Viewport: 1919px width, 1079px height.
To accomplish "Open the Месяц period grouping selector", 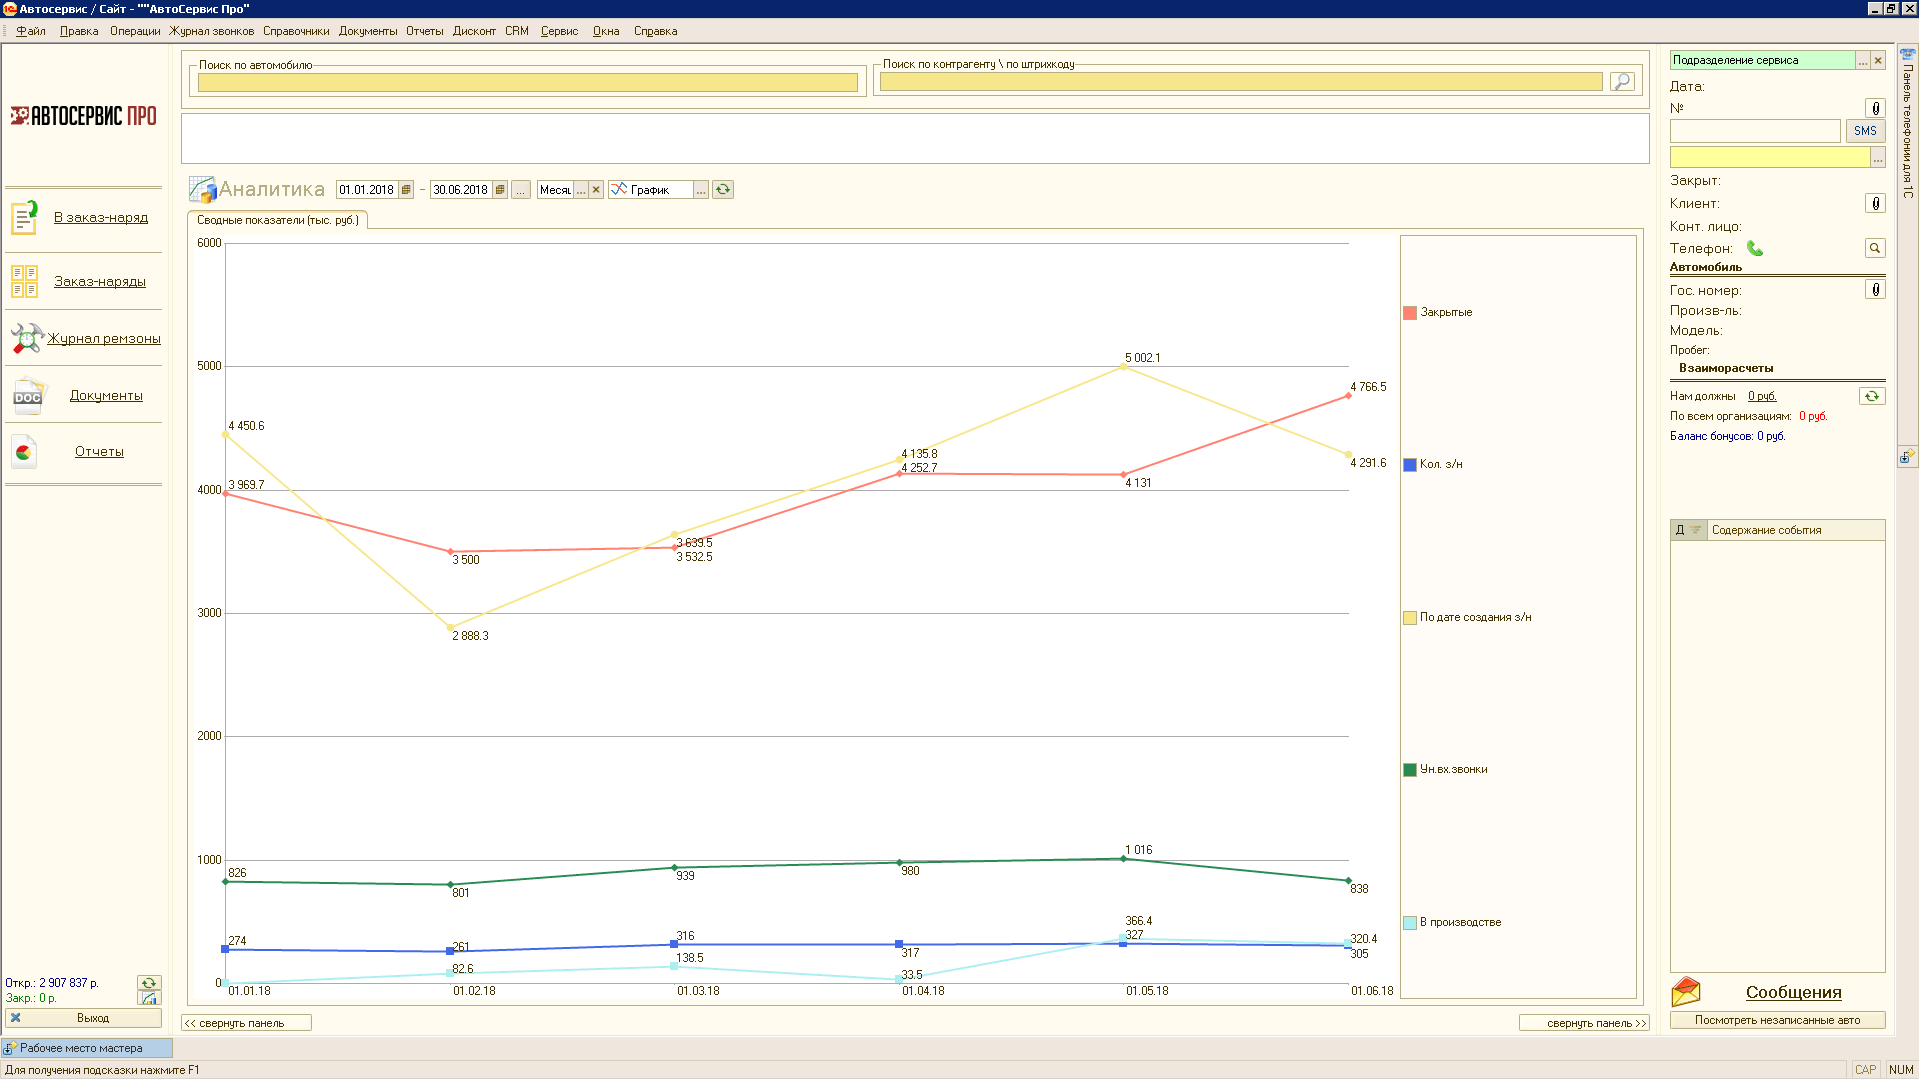I will click(x=581, y=190).
